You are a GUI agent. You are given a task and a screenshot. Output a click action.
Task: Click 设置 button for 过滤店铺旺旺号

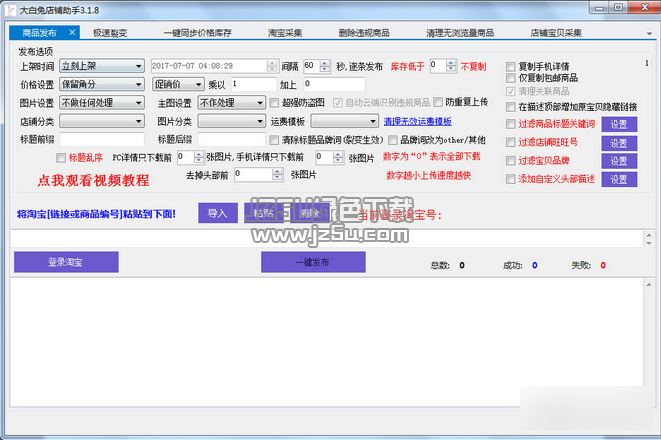pos(619,143)
